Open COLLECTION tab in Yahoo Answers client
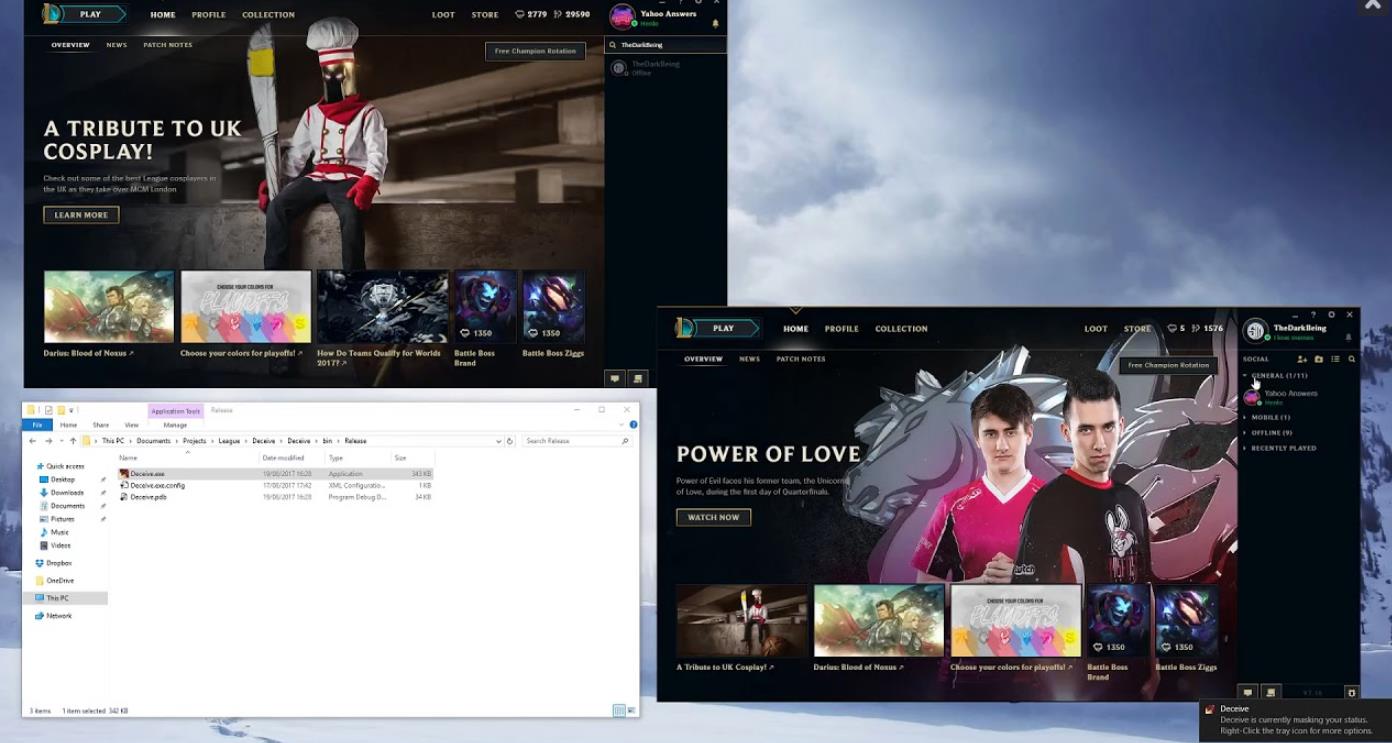This screenshot has width=1392, height=743. tap(268, 15)
